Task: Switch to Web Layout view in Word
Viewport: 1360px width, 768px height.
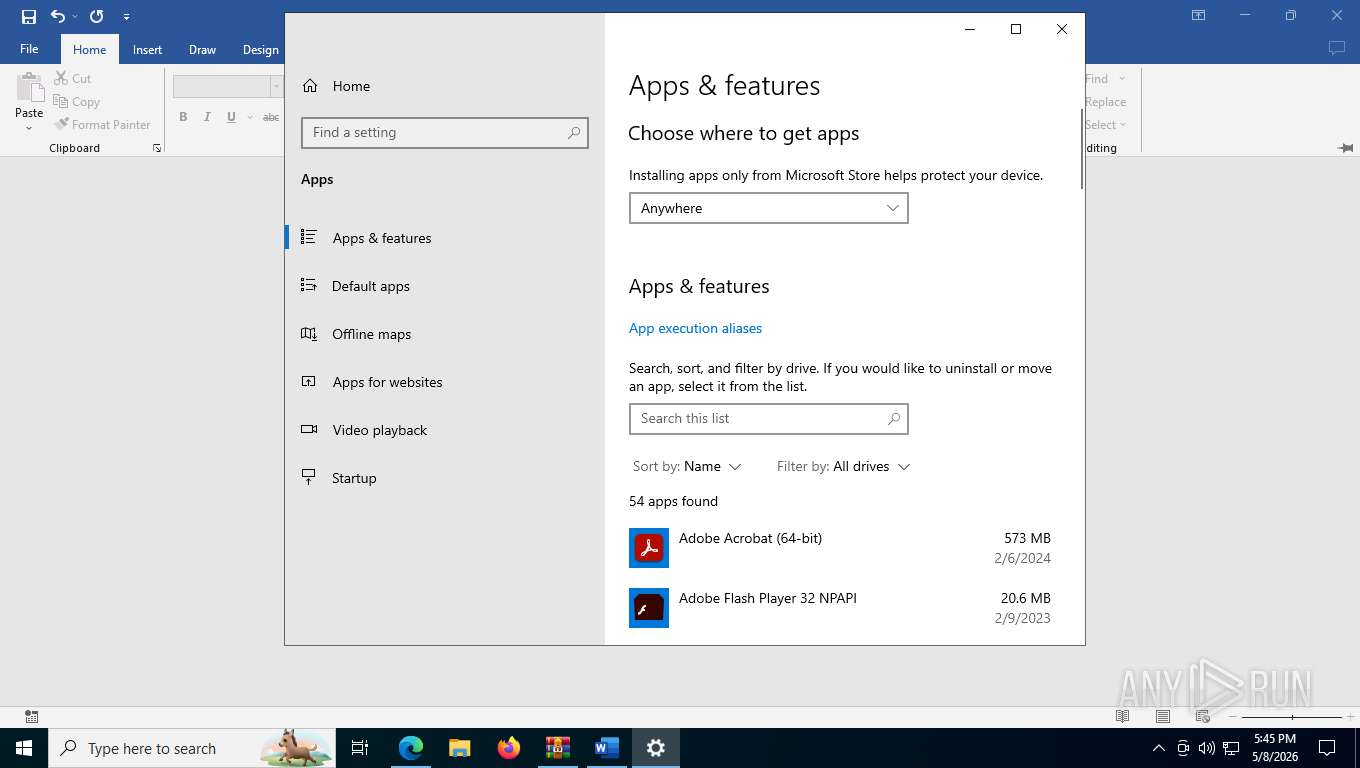Action: (1203, 716)
